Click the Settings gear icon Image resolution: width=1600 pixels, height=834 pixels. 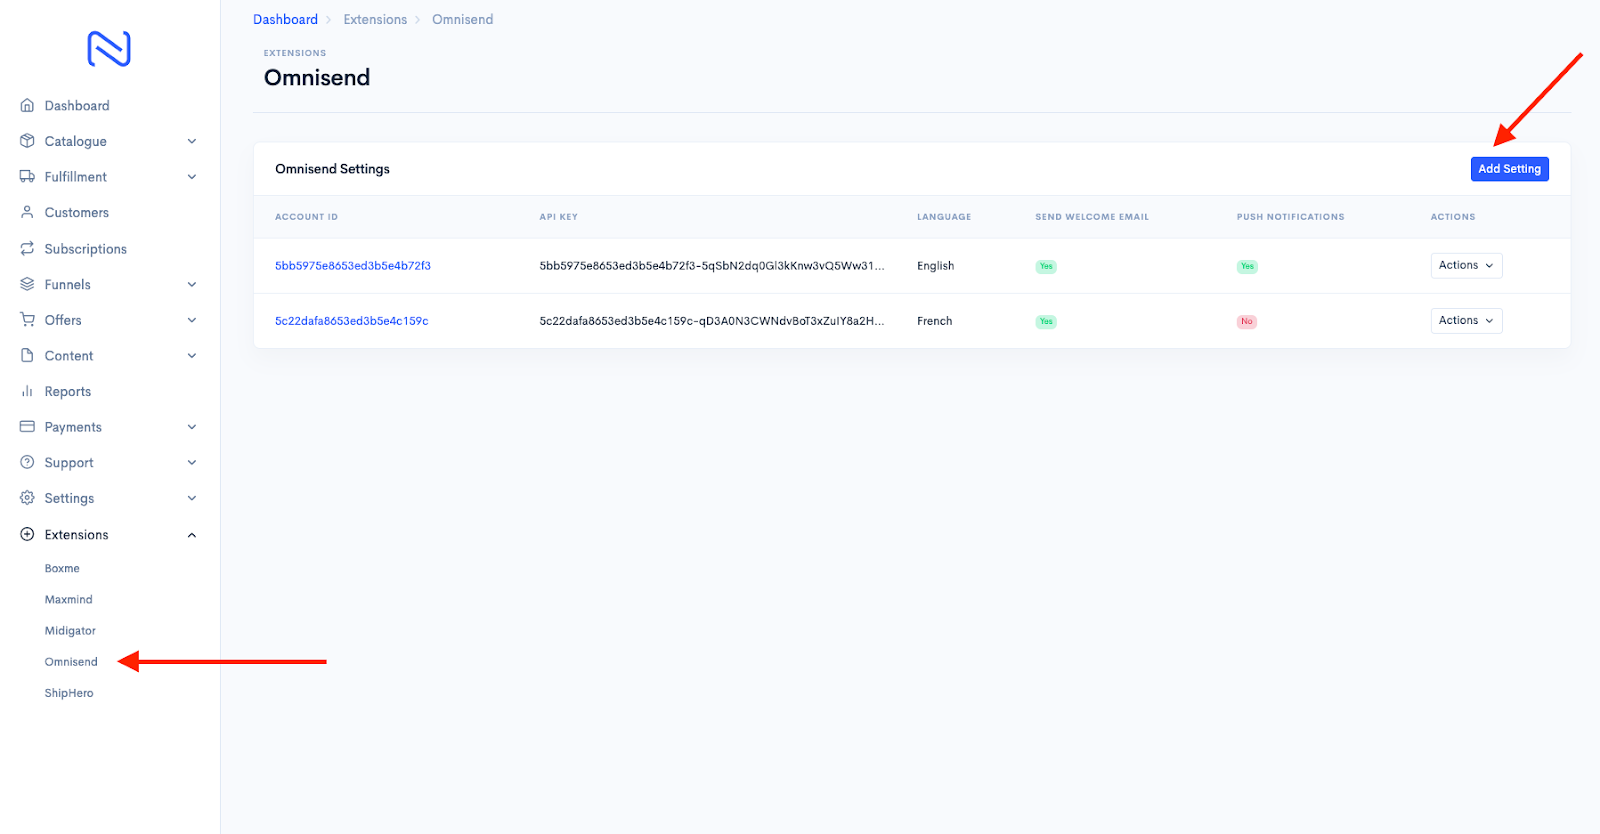[27, 498]
